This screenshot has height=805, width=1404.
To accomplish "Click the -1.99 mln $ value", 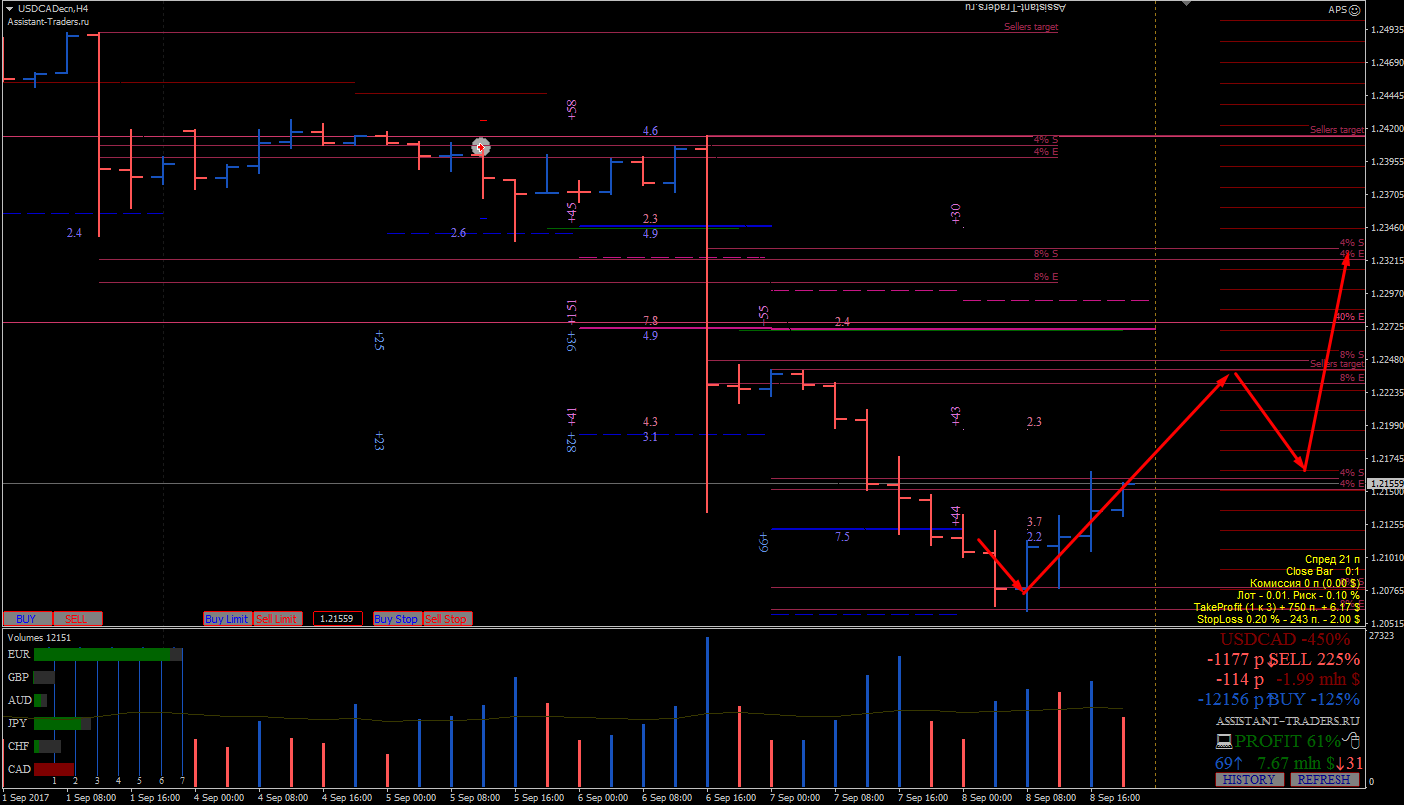I will point(1318,679).
